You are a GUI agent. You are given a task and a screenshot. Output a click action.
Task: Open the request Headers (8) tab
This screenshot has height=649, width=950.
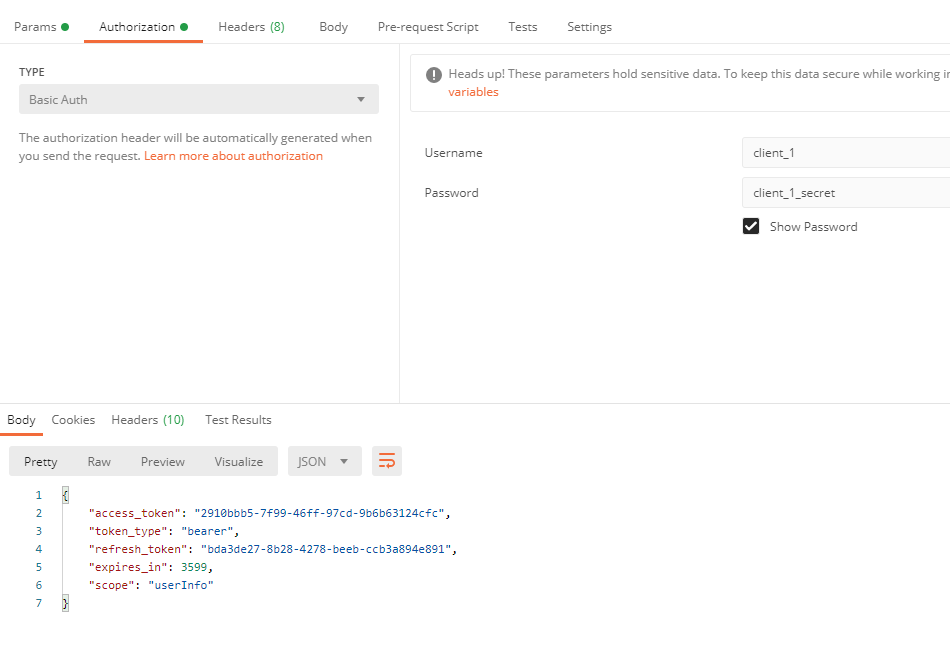(x=251, y=27)
